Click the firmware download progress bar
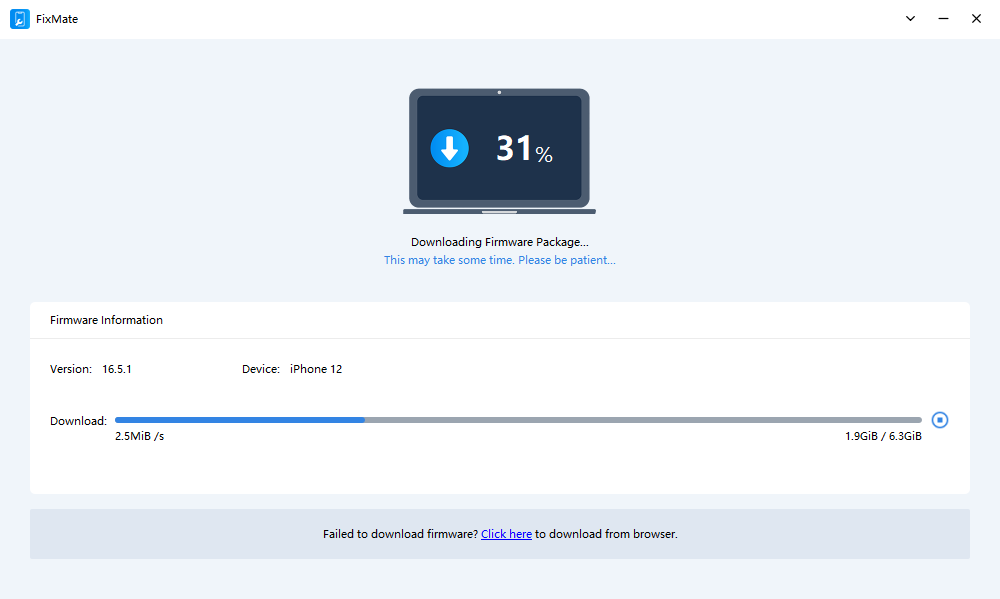The image size is (1000, 599). click(518, 420)
